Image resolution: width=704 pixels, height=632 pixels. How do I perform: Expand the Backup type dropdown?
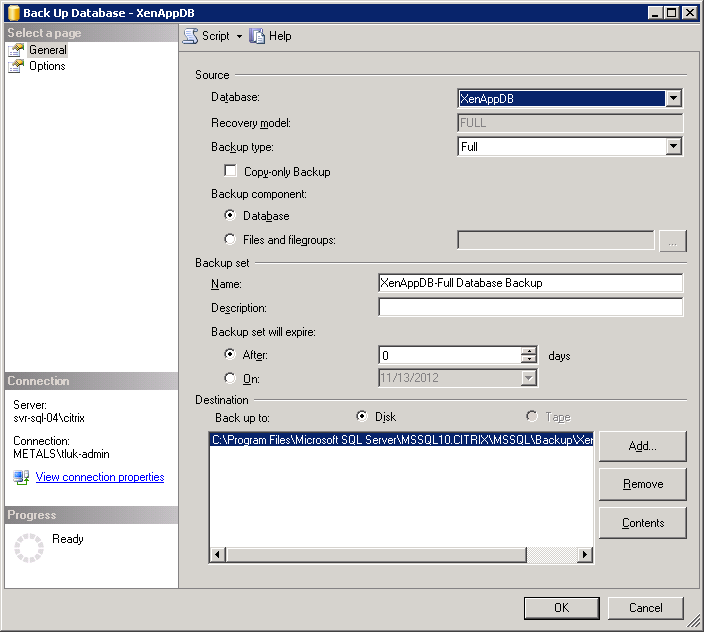(673, 146)
